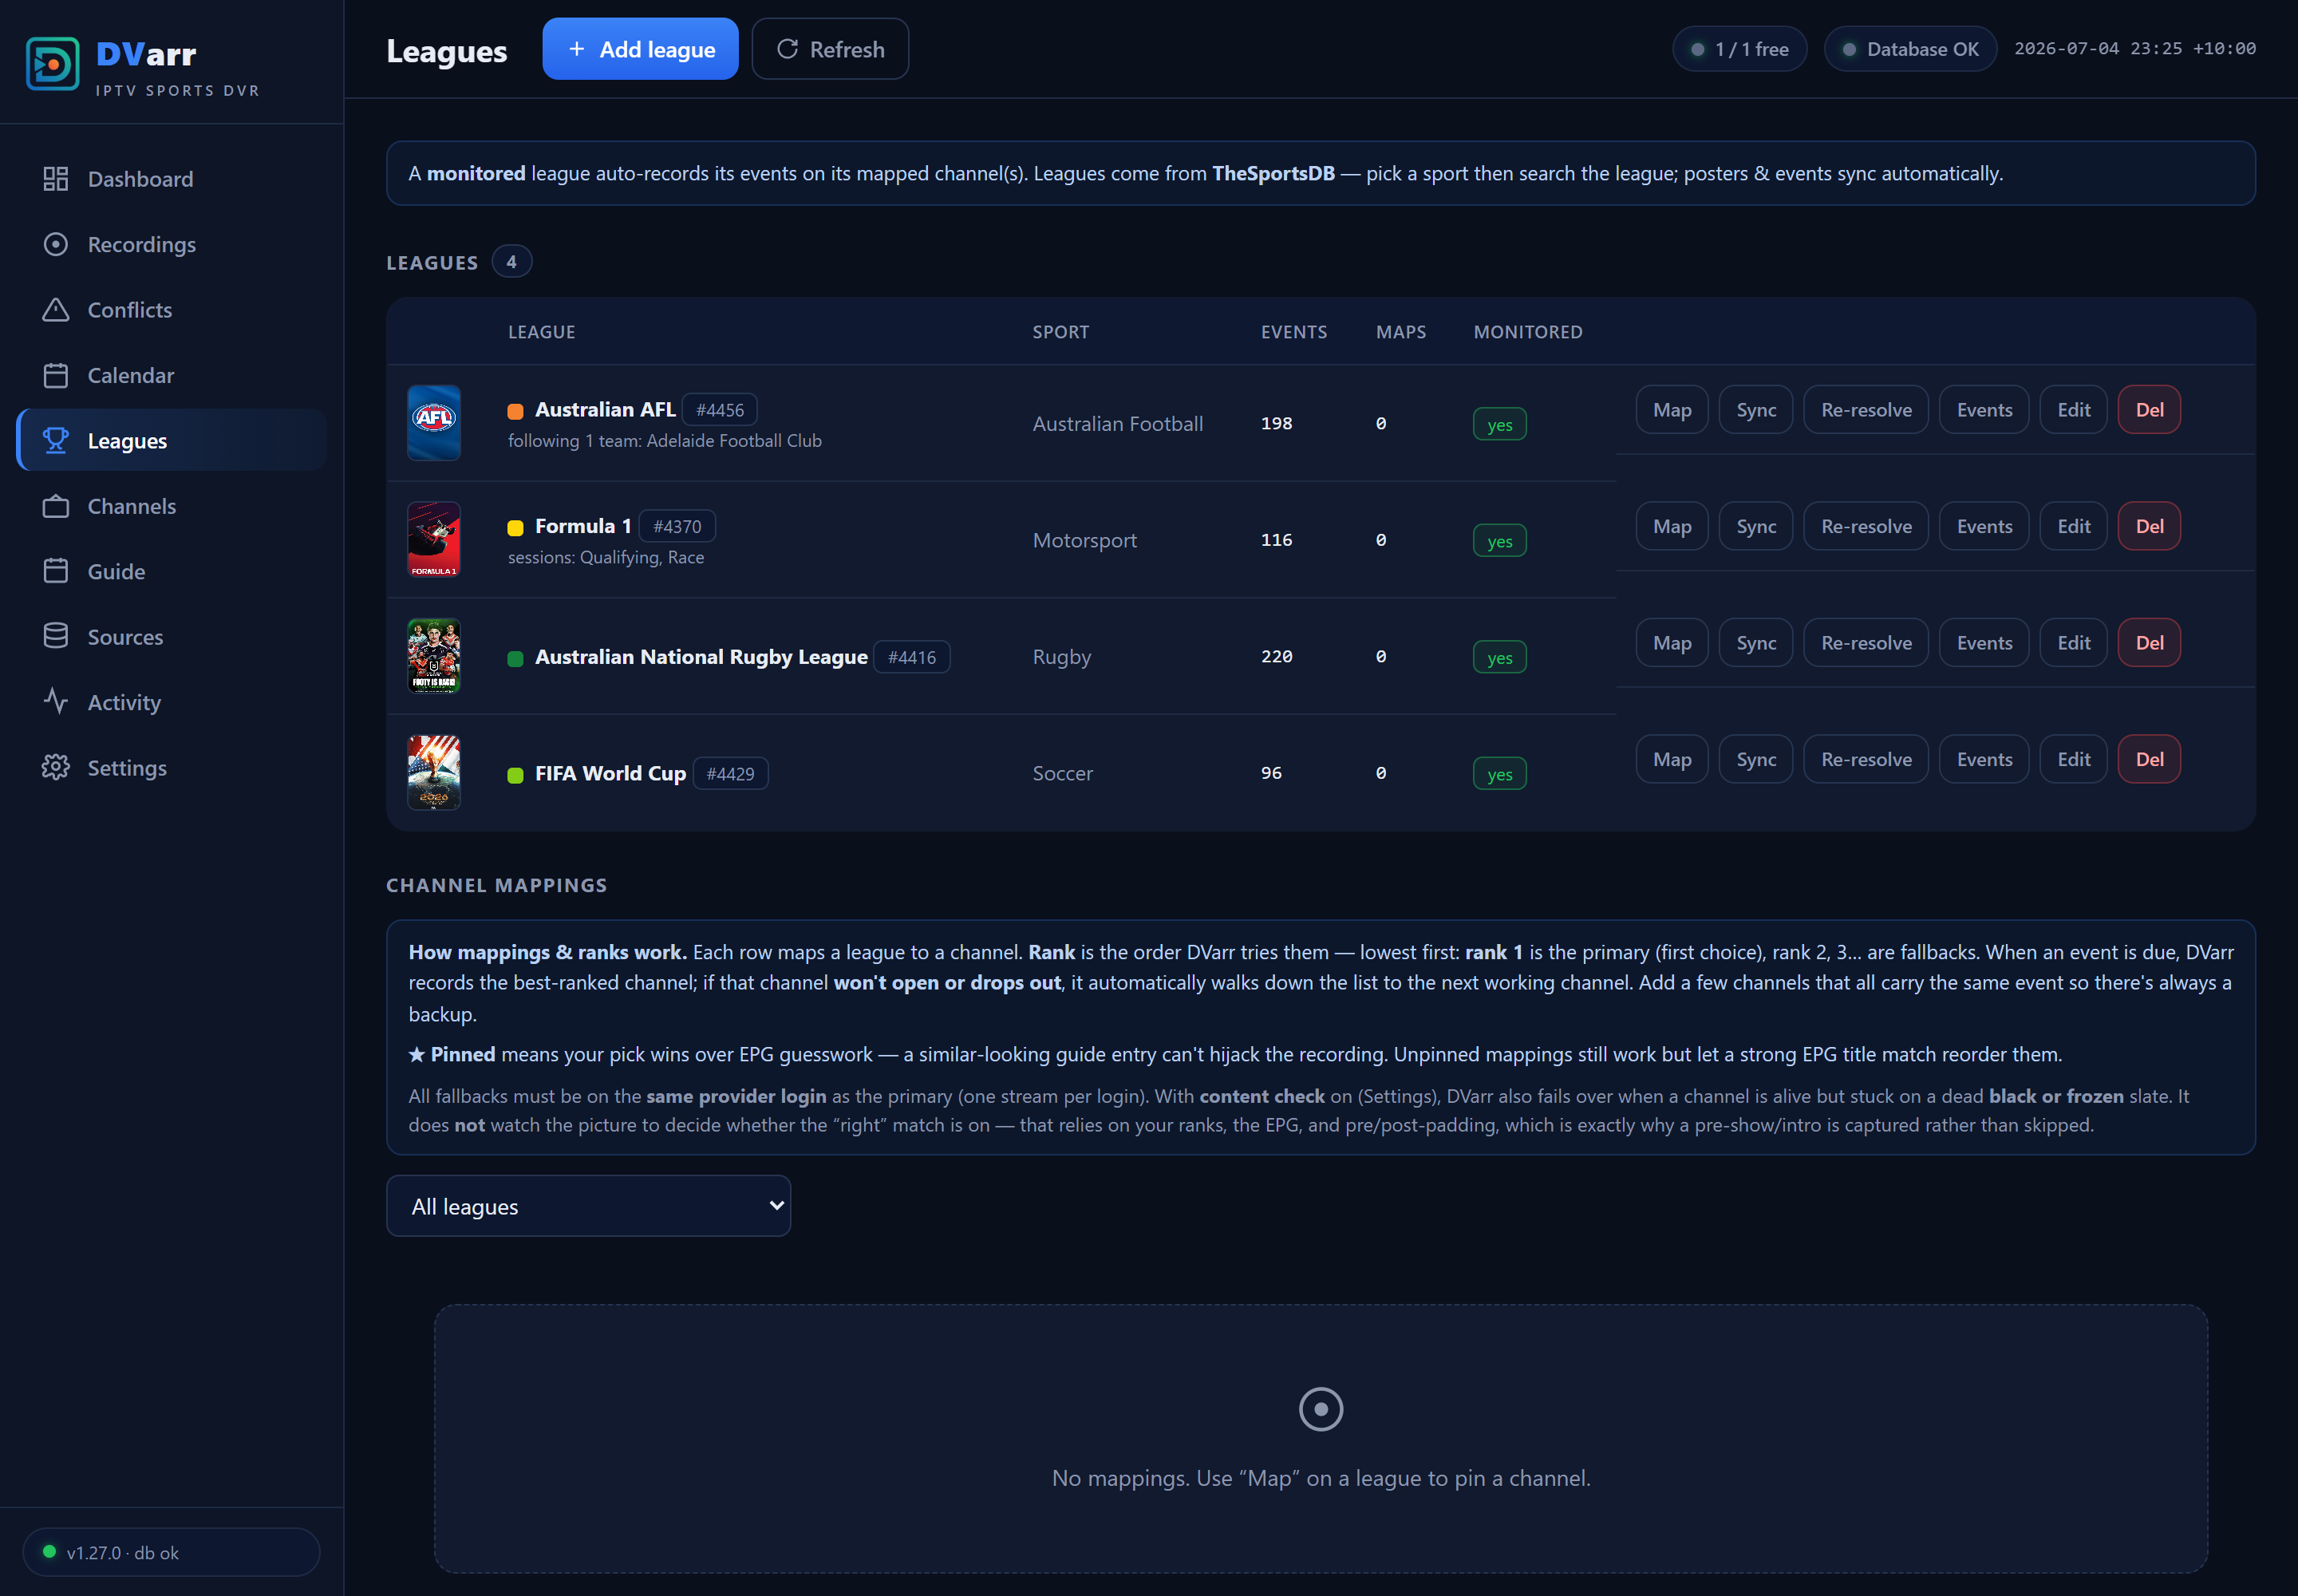The height and width of the screenshot is (1596, 2298).
Task: Click the leagues count badge showing 4
Action: [511, 262]
